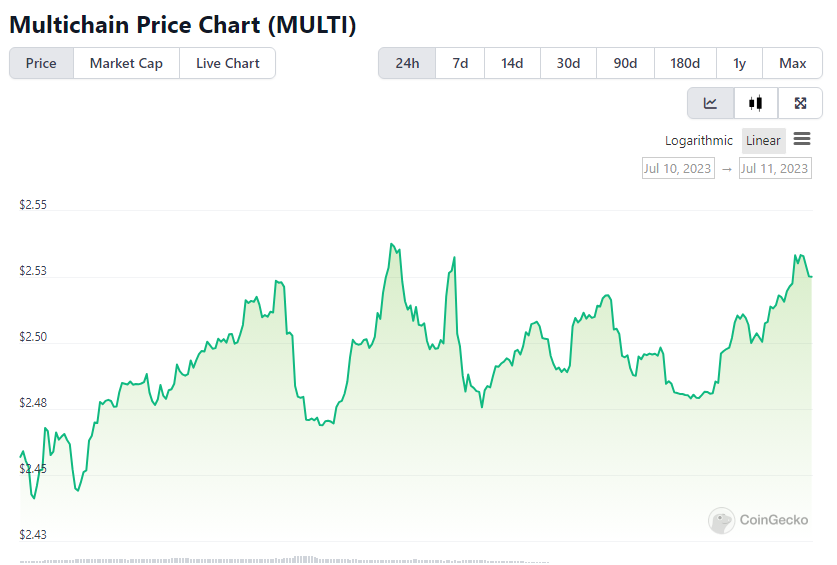The height and width of the screenshot is (565, 837).
Task: Click the $2.43 axis label
Action: [33, 535]
